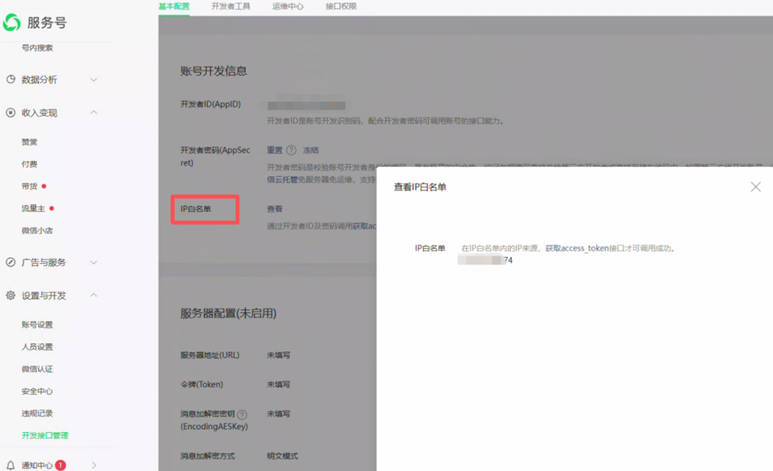Click the 重置 link for AppSecret

click(275, 150)
